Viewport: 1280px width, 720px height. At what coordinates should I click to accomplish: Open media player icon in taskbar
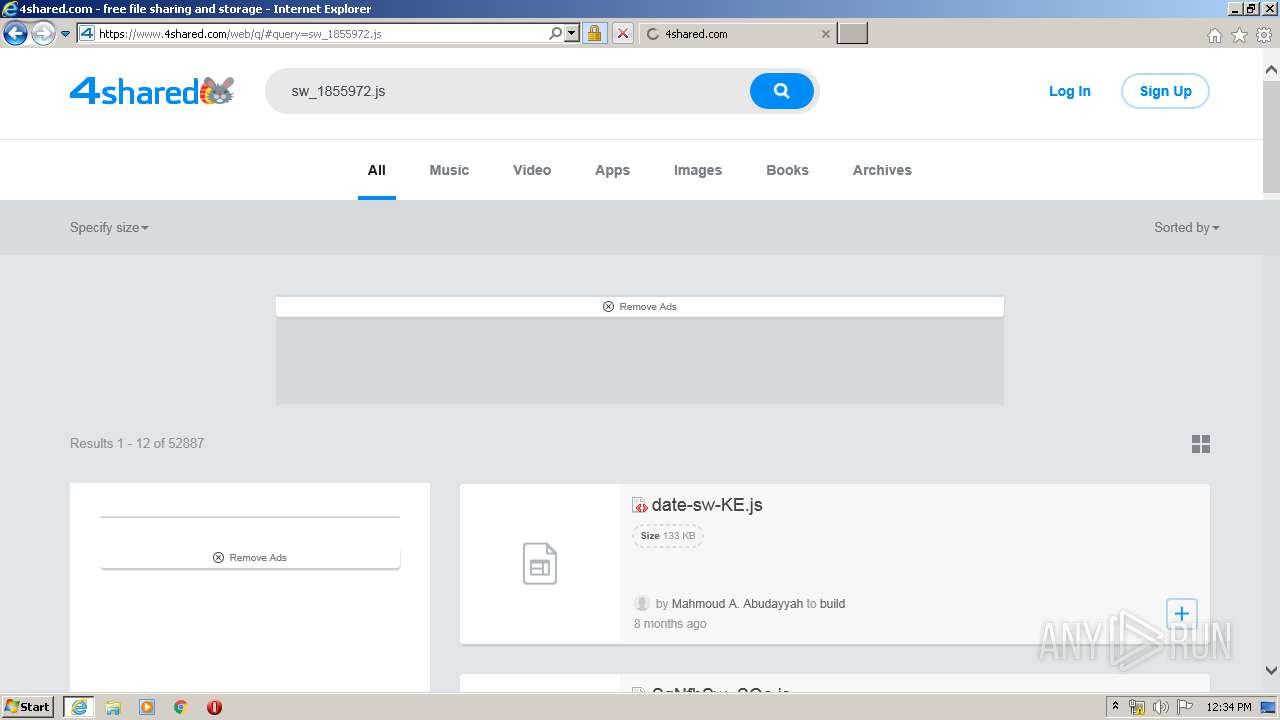[x=147, y=707]
